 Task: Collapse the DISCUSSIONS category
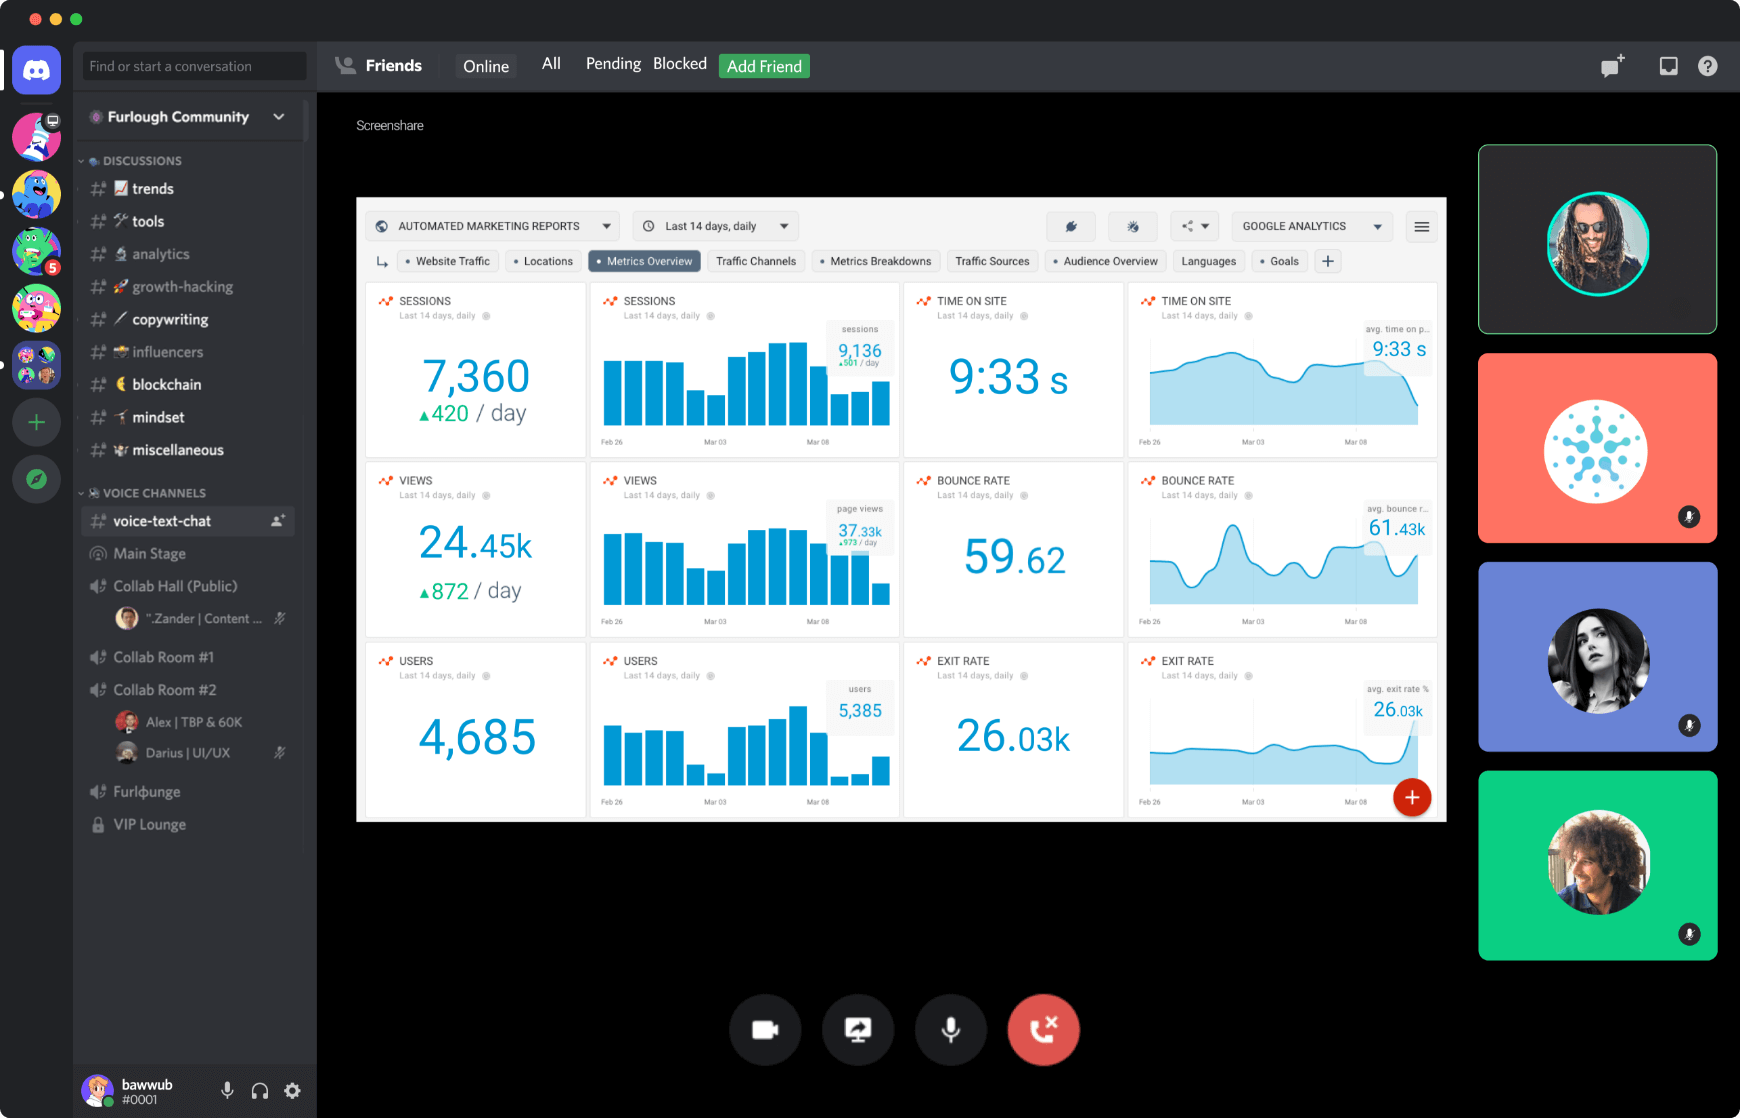coord(141,161)
